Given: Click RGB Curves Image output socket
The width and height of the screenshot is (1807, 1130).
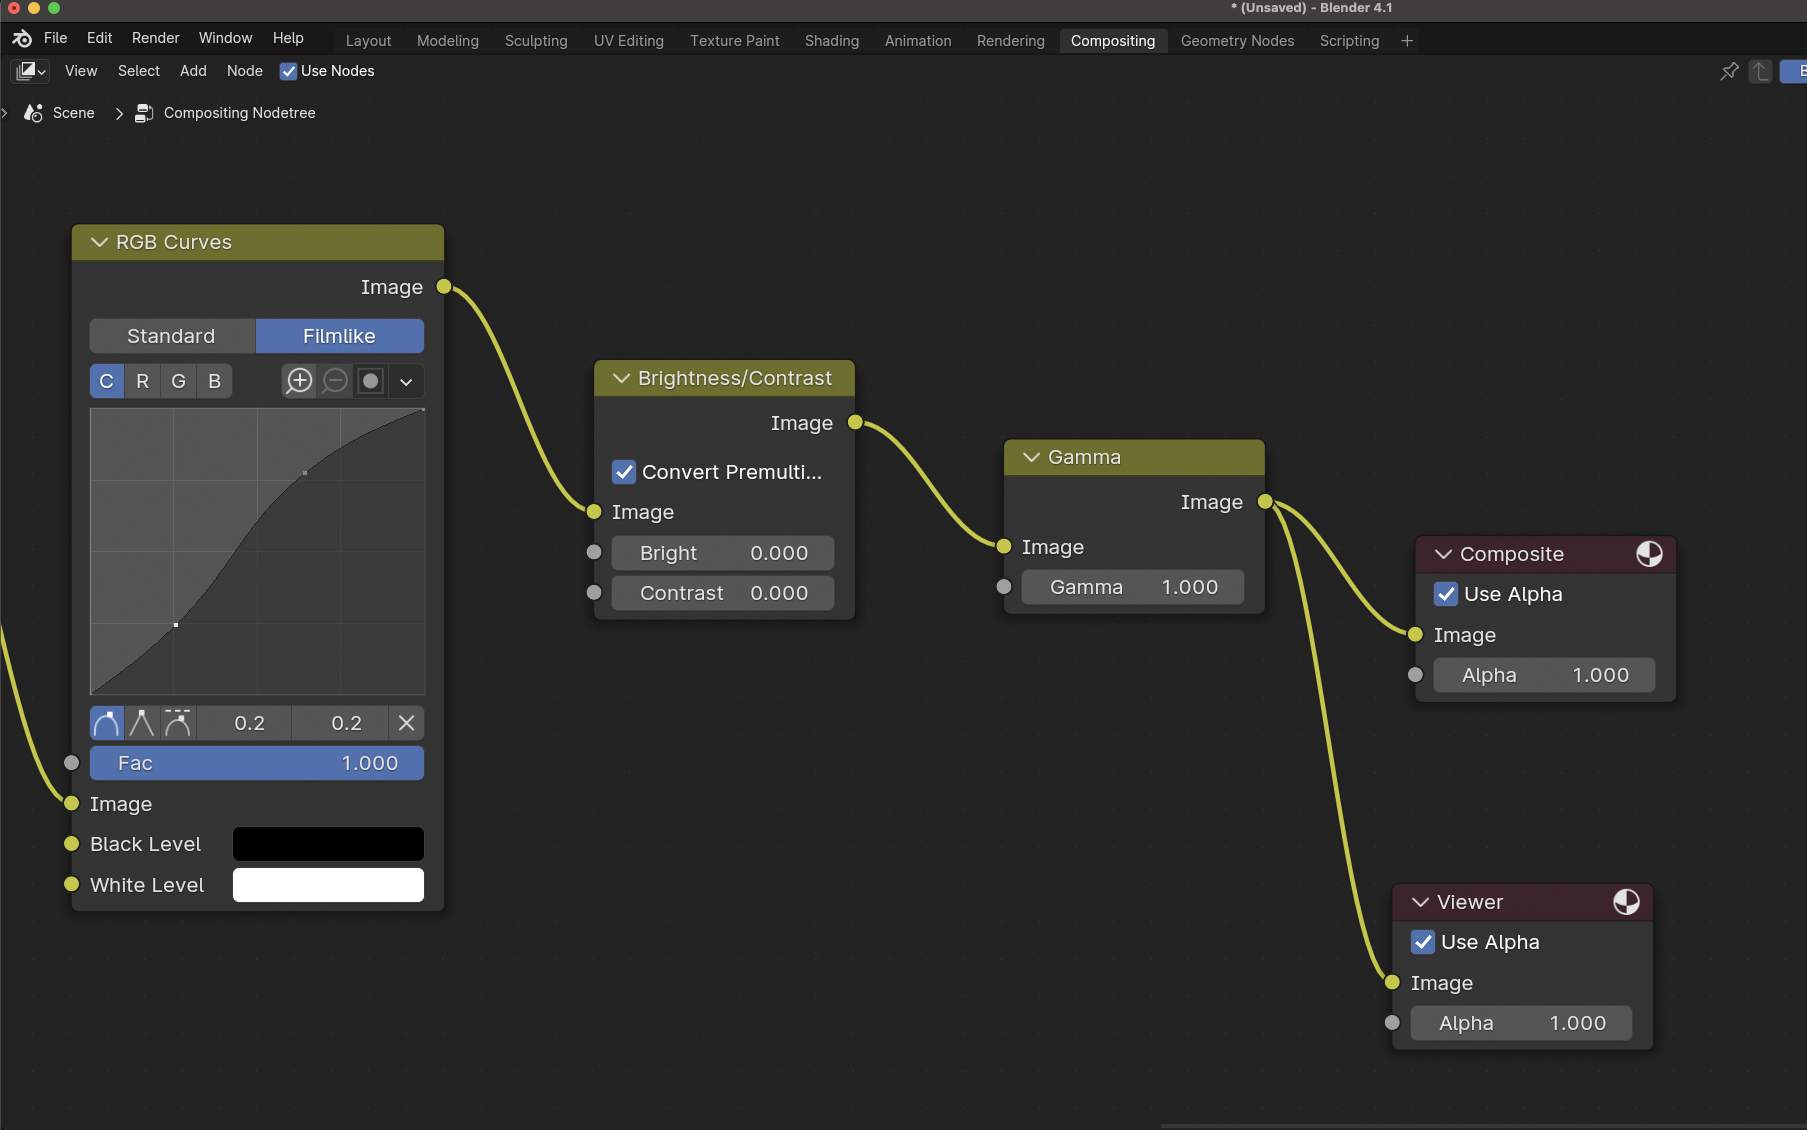Looking at the screenshot, I should point(444,287).
